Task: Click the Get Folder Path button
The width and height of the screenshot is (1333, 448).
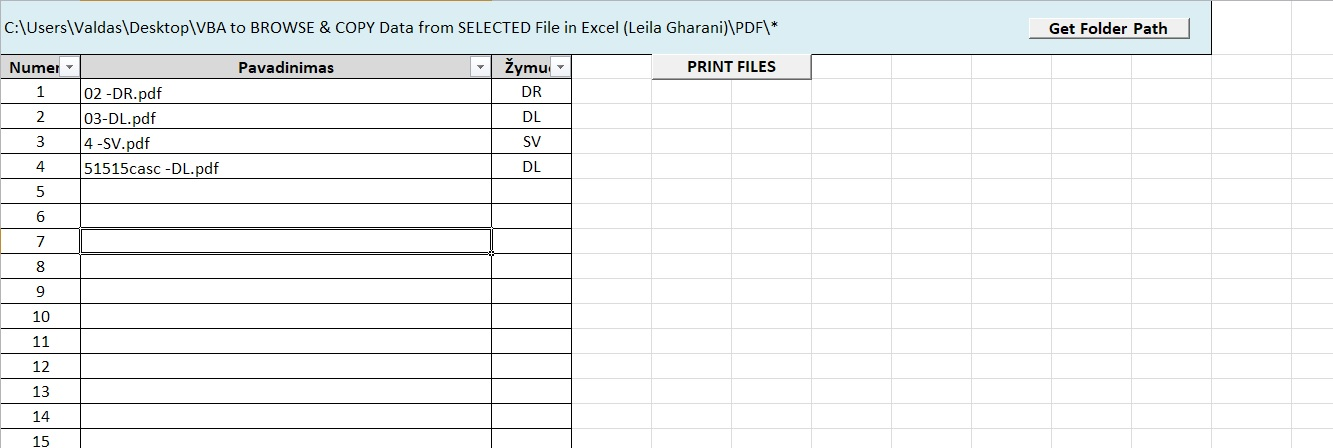Action: pos(1108,28)
